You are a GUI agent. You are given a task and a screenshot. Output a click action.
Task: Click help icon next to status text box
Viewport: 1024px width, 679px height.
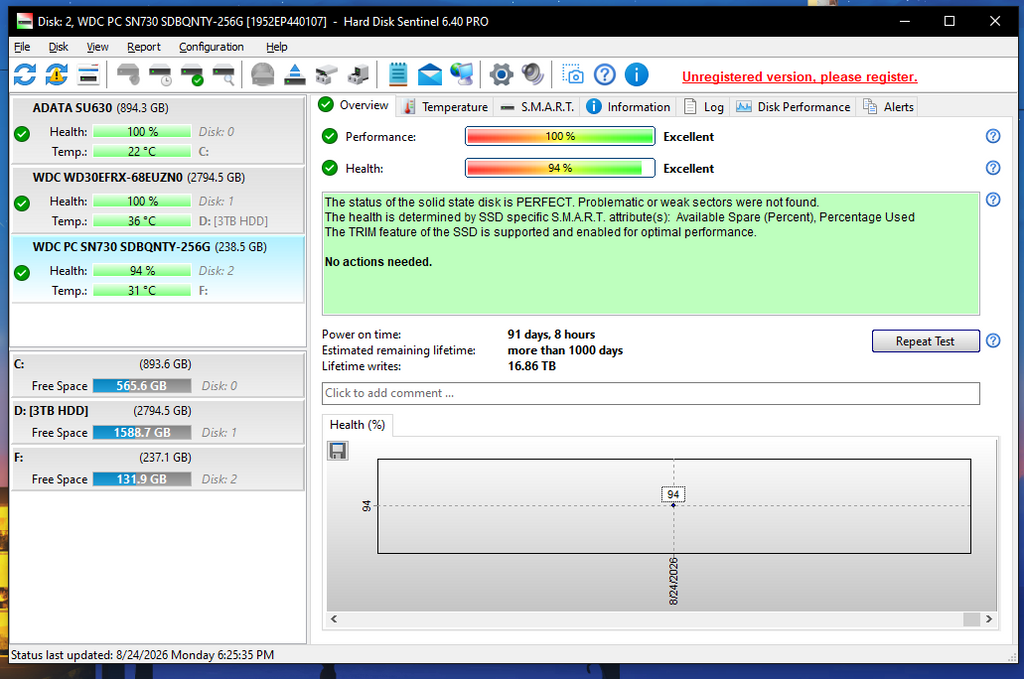pos(993,199)
